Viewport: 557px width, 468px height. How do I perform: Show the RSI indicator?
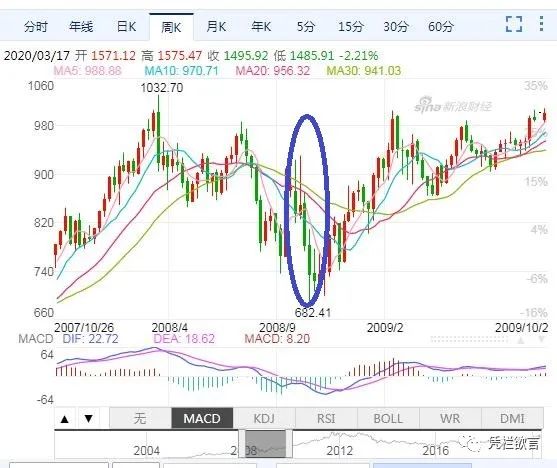point(326,418)
